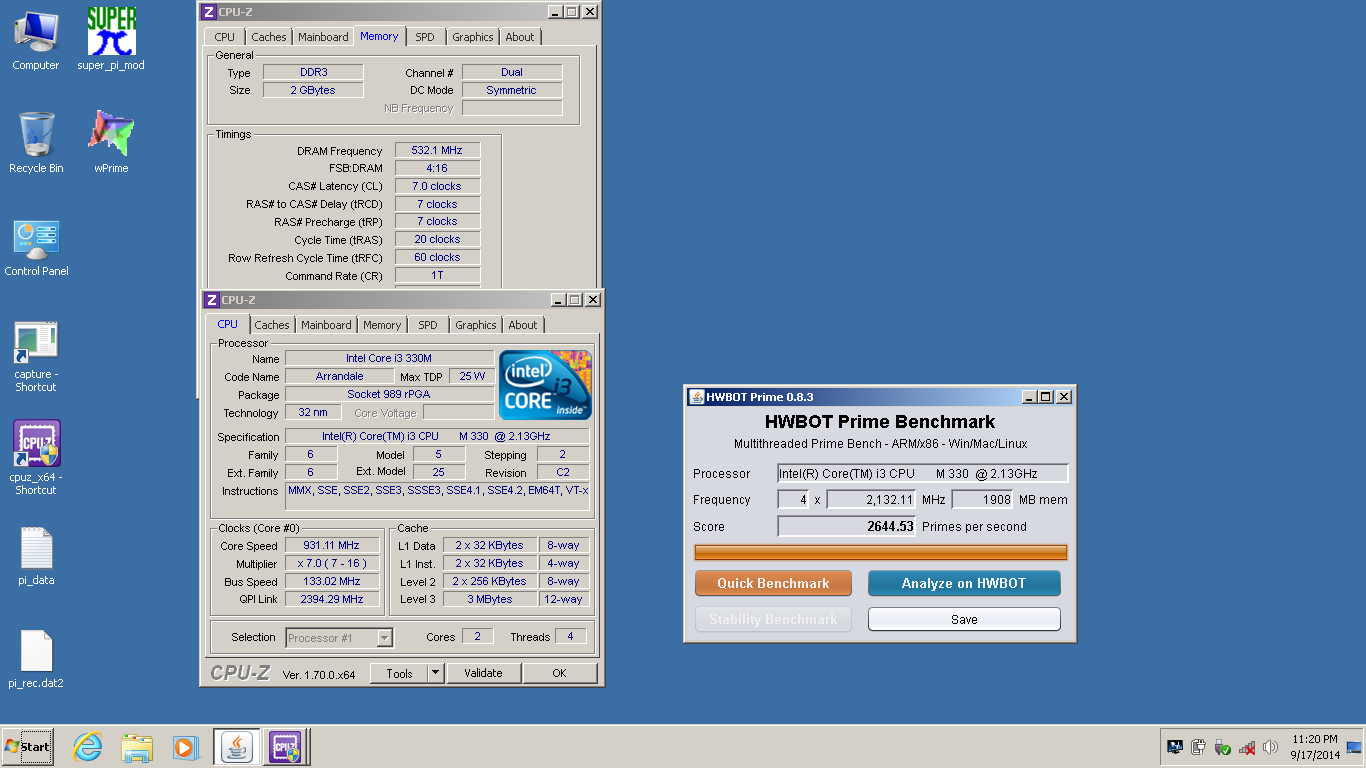Switch to the Graphics tab in front CPU-Z window

pos(476,325)
